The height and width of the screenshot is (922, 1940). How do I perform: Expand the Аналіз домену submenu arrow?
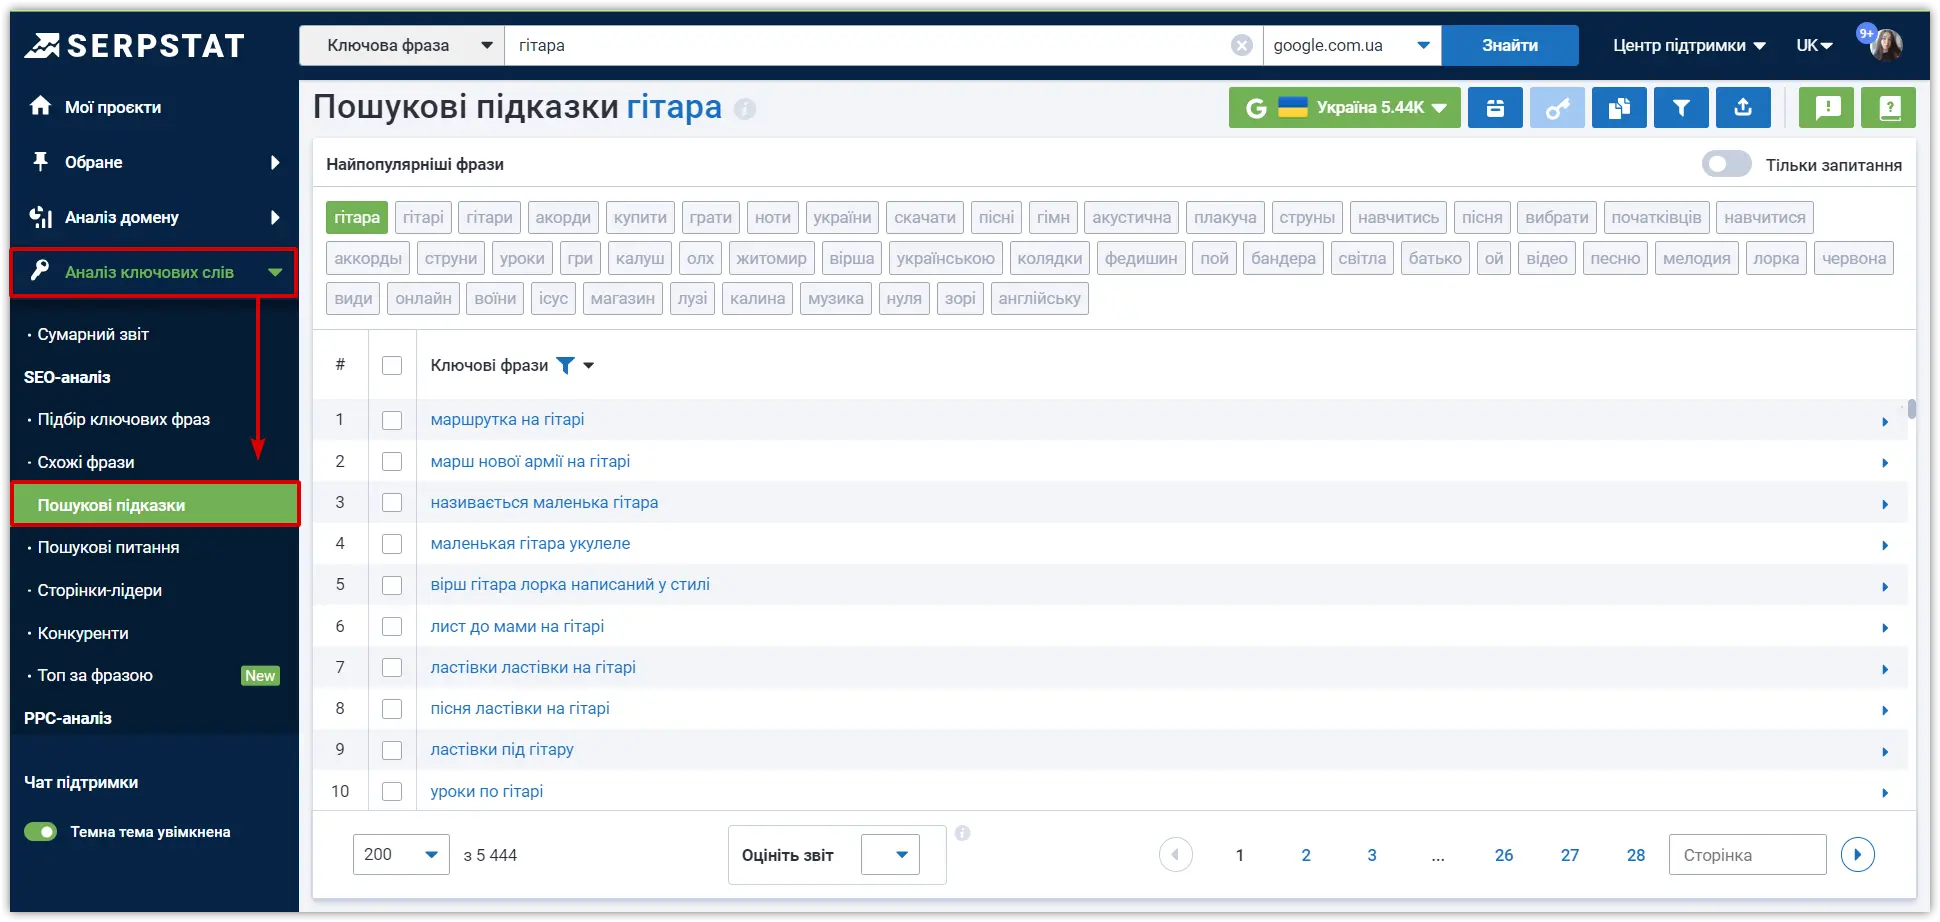click(x=275, y=217)
